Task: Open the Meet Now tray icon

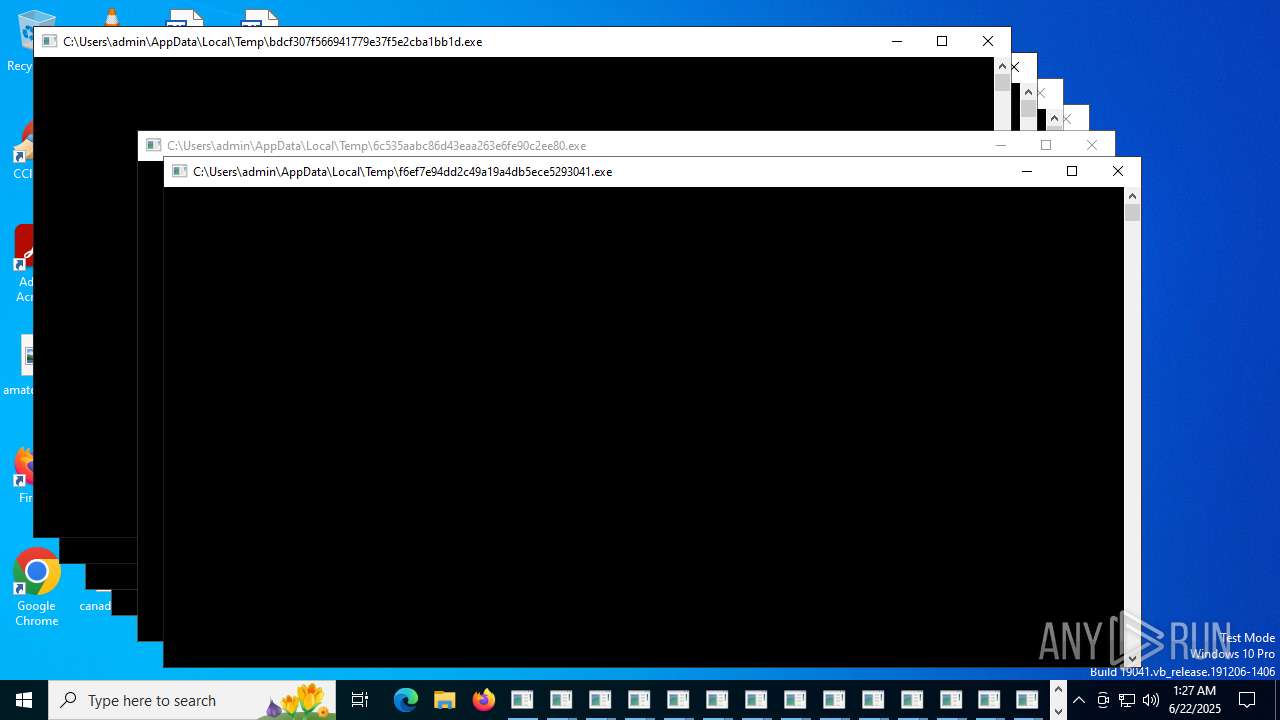Action: [1103, 700]
